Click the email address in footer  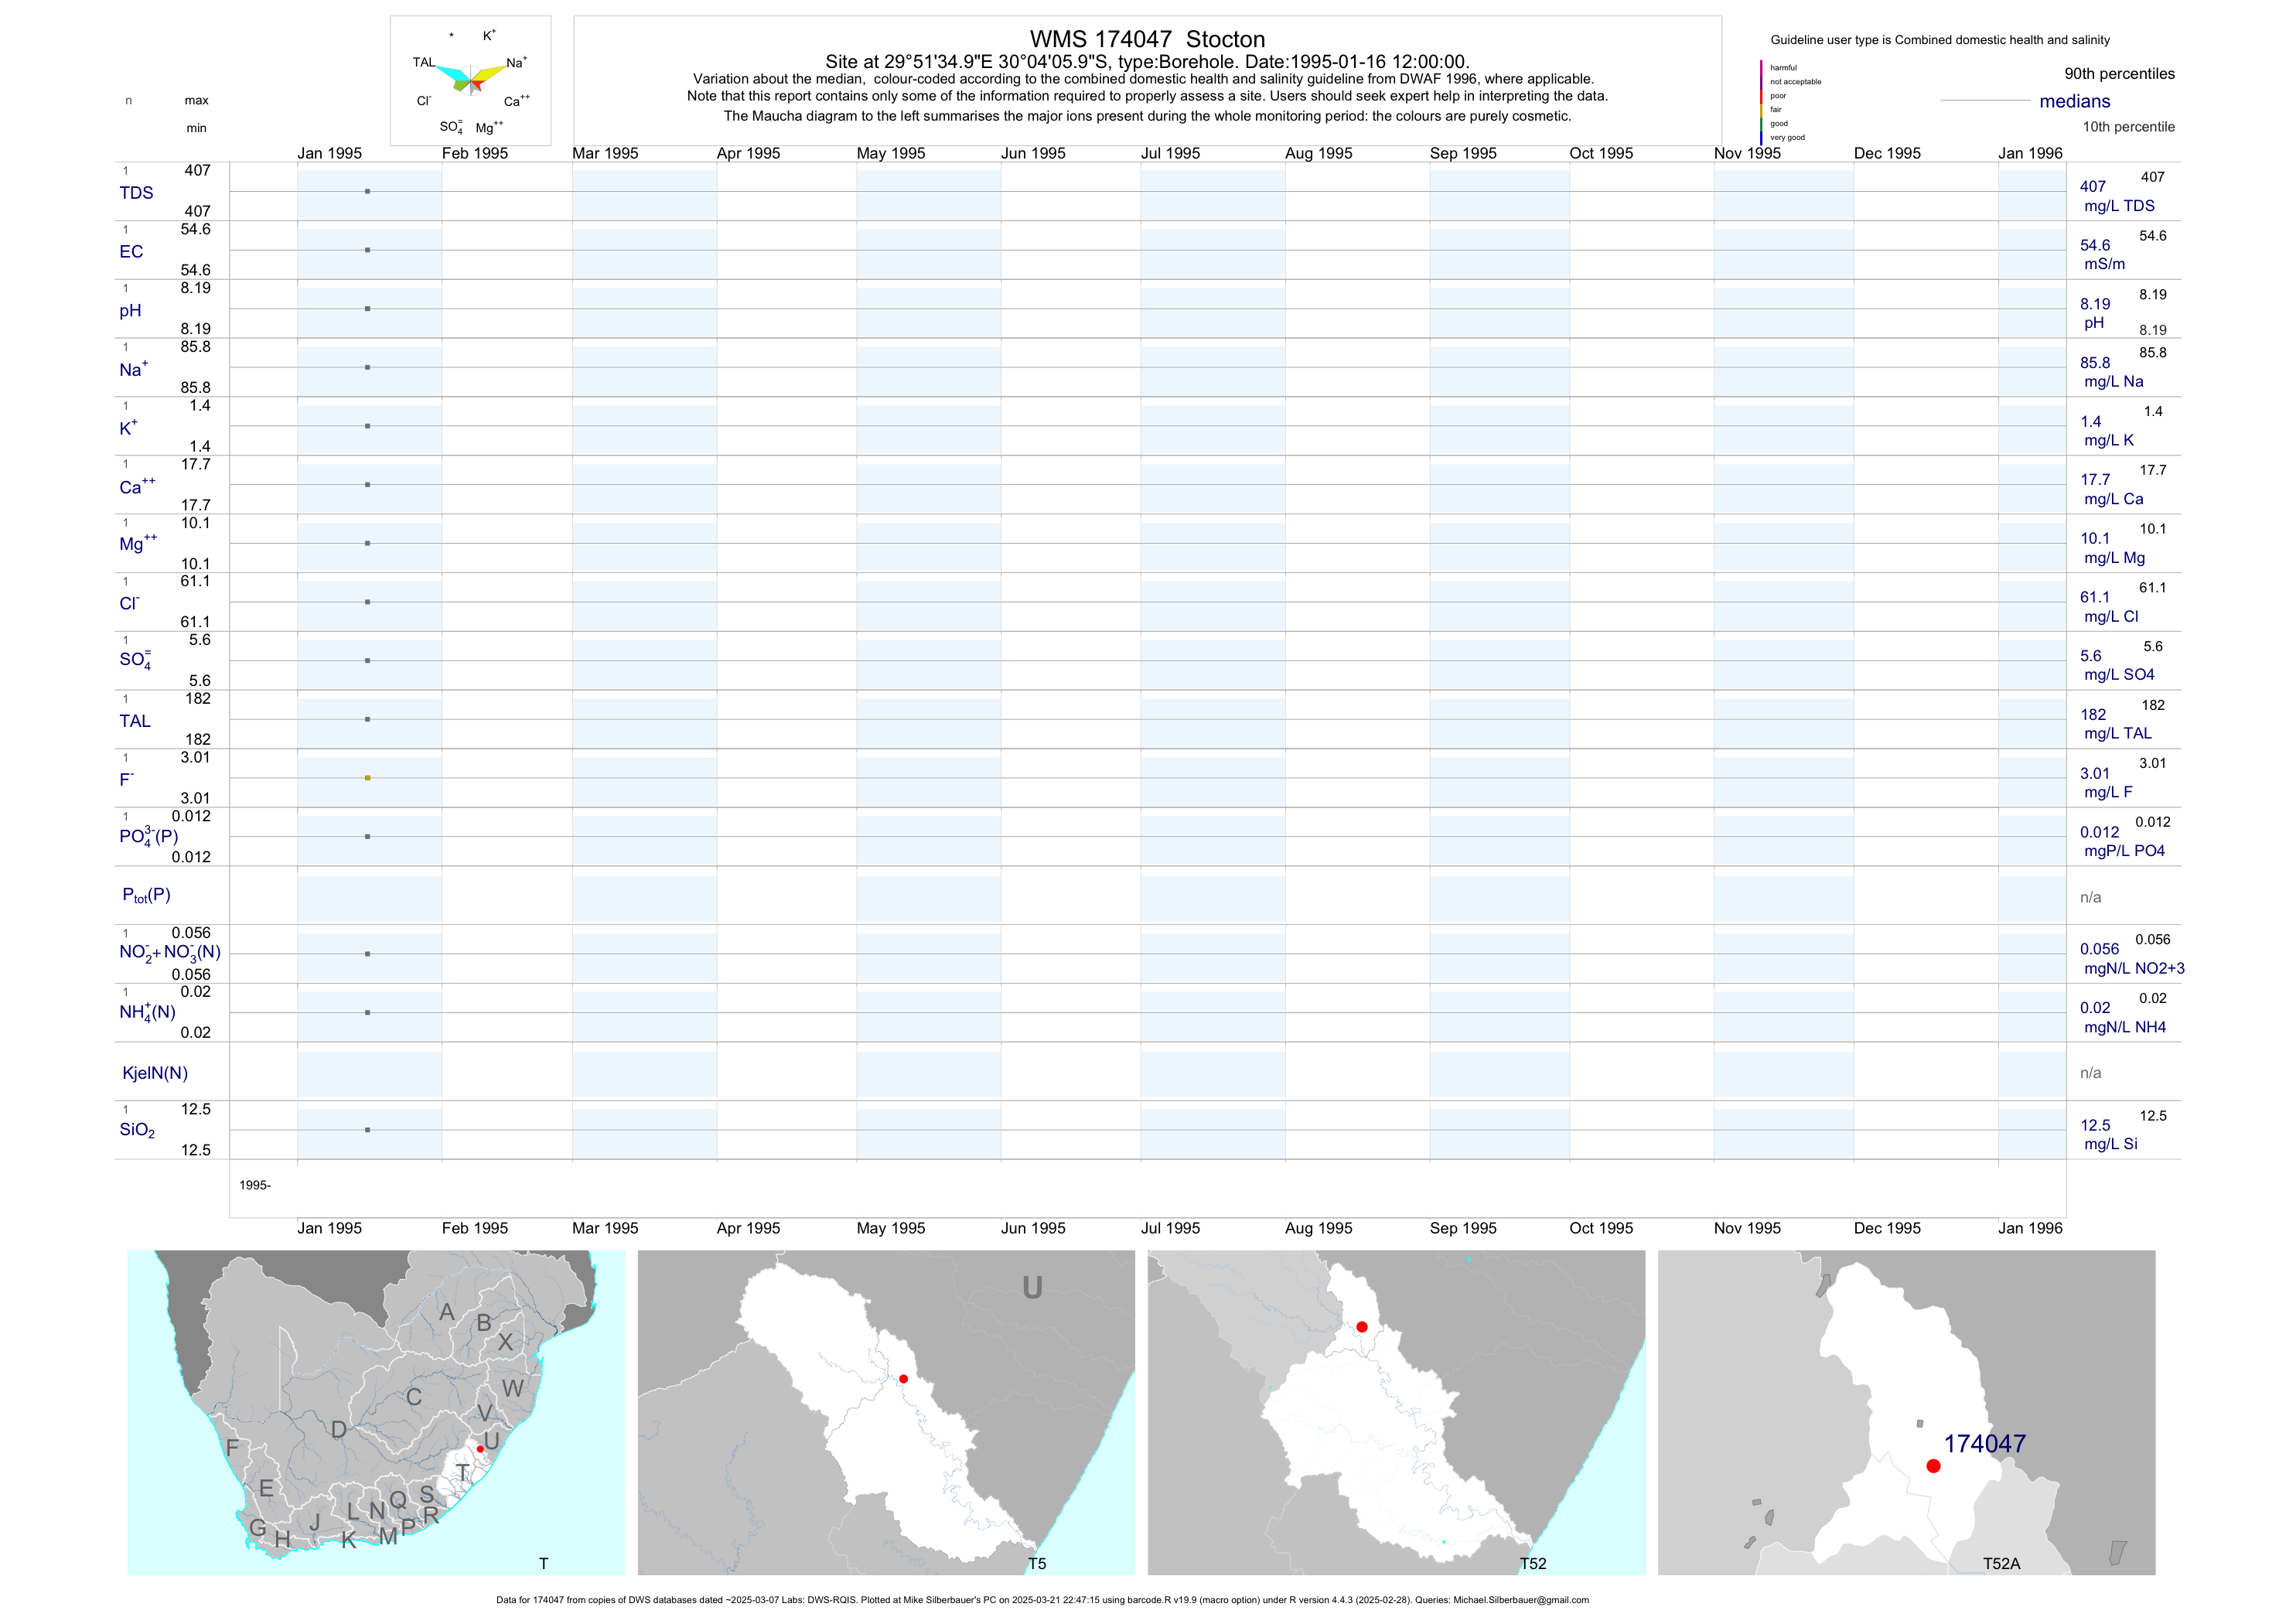1520,1600
